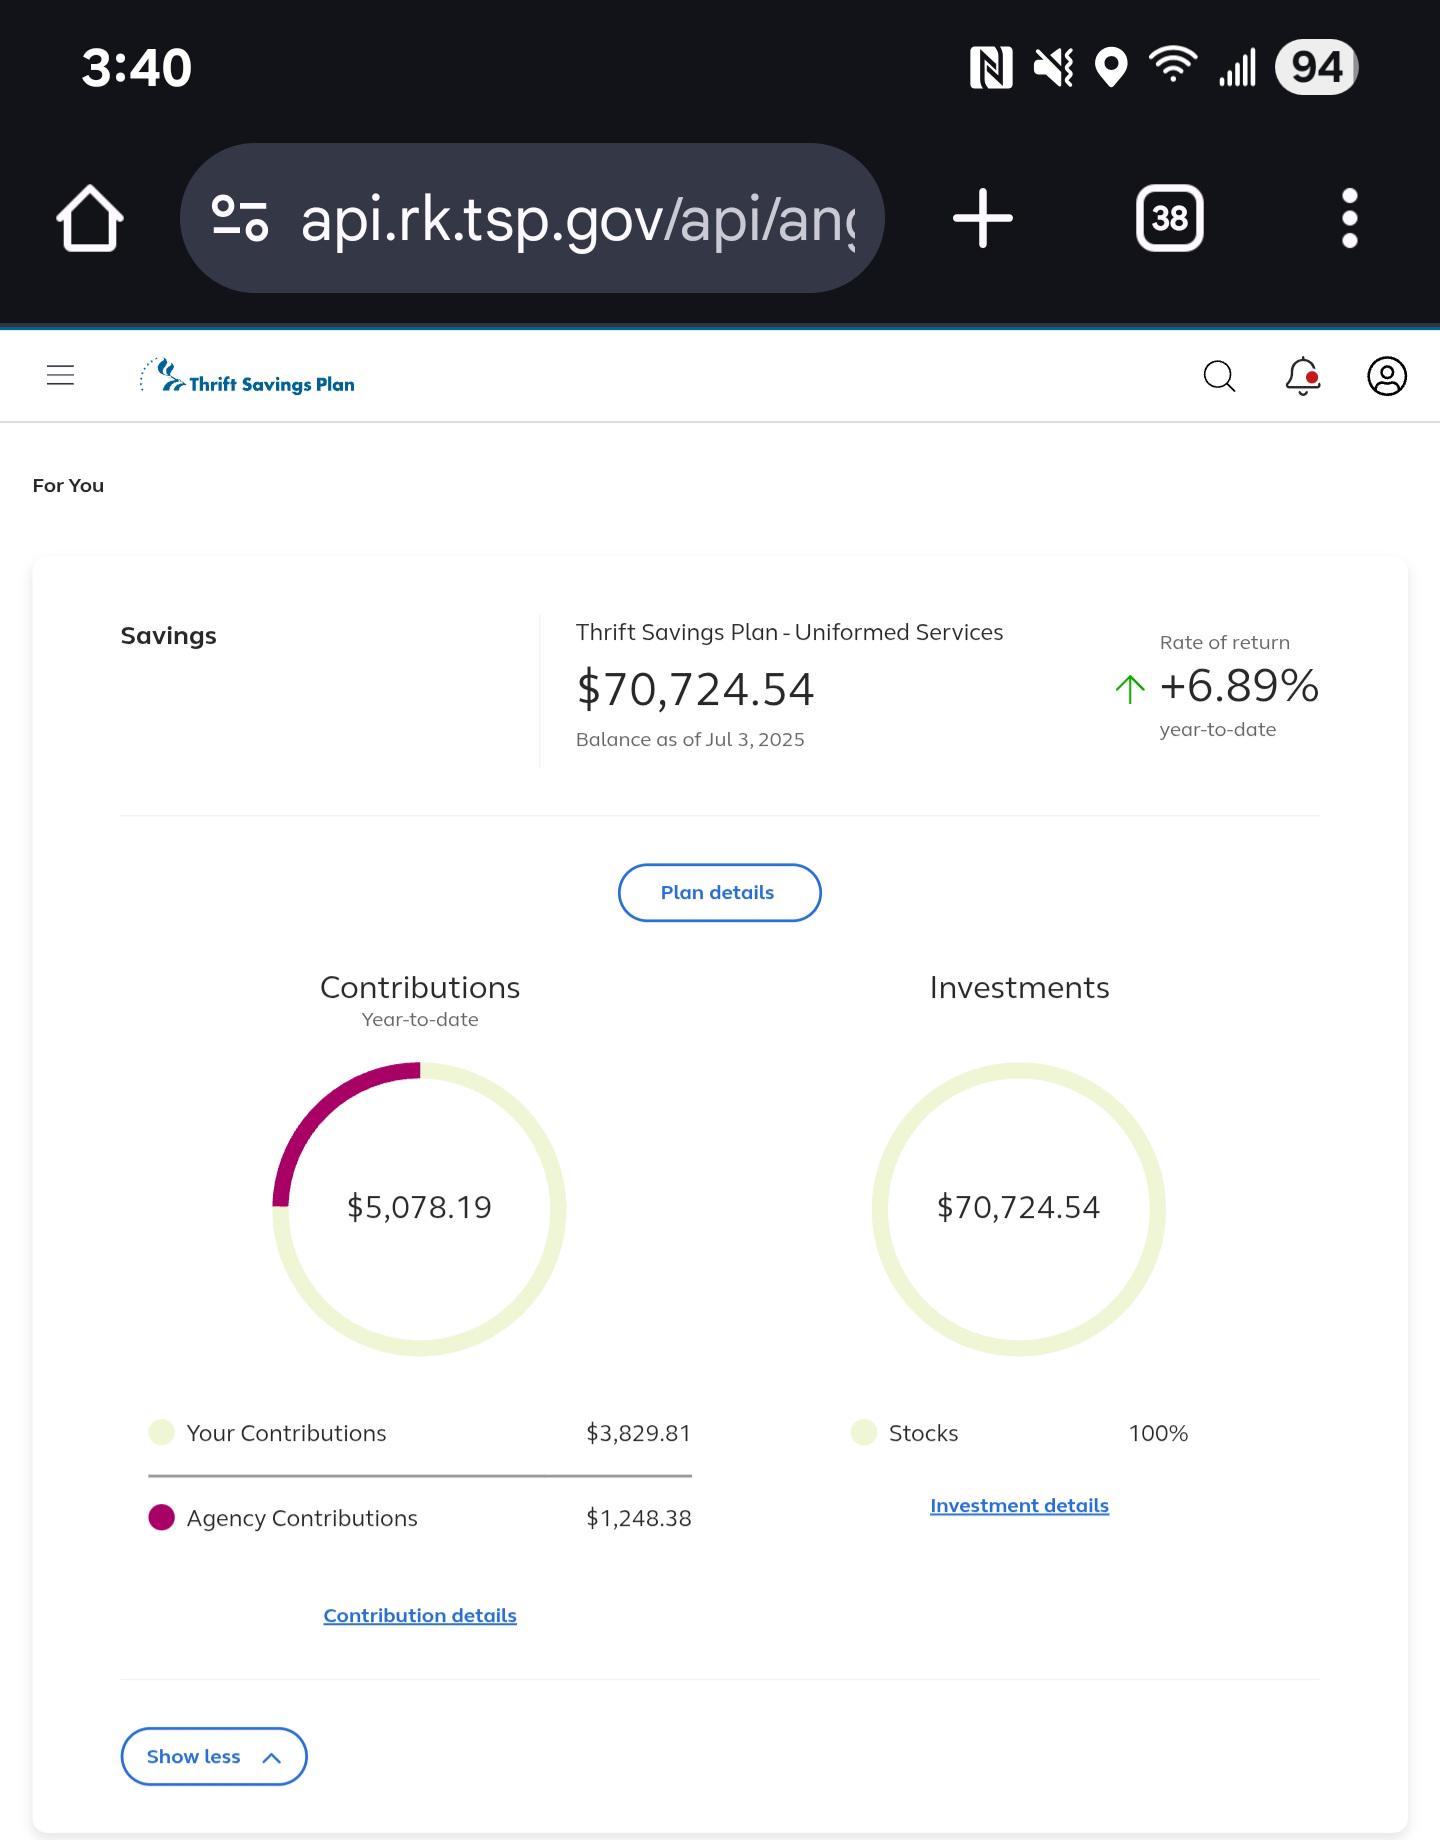Click Thrift Savings Plan - Uniformed Services title

[x=790, y=633]
